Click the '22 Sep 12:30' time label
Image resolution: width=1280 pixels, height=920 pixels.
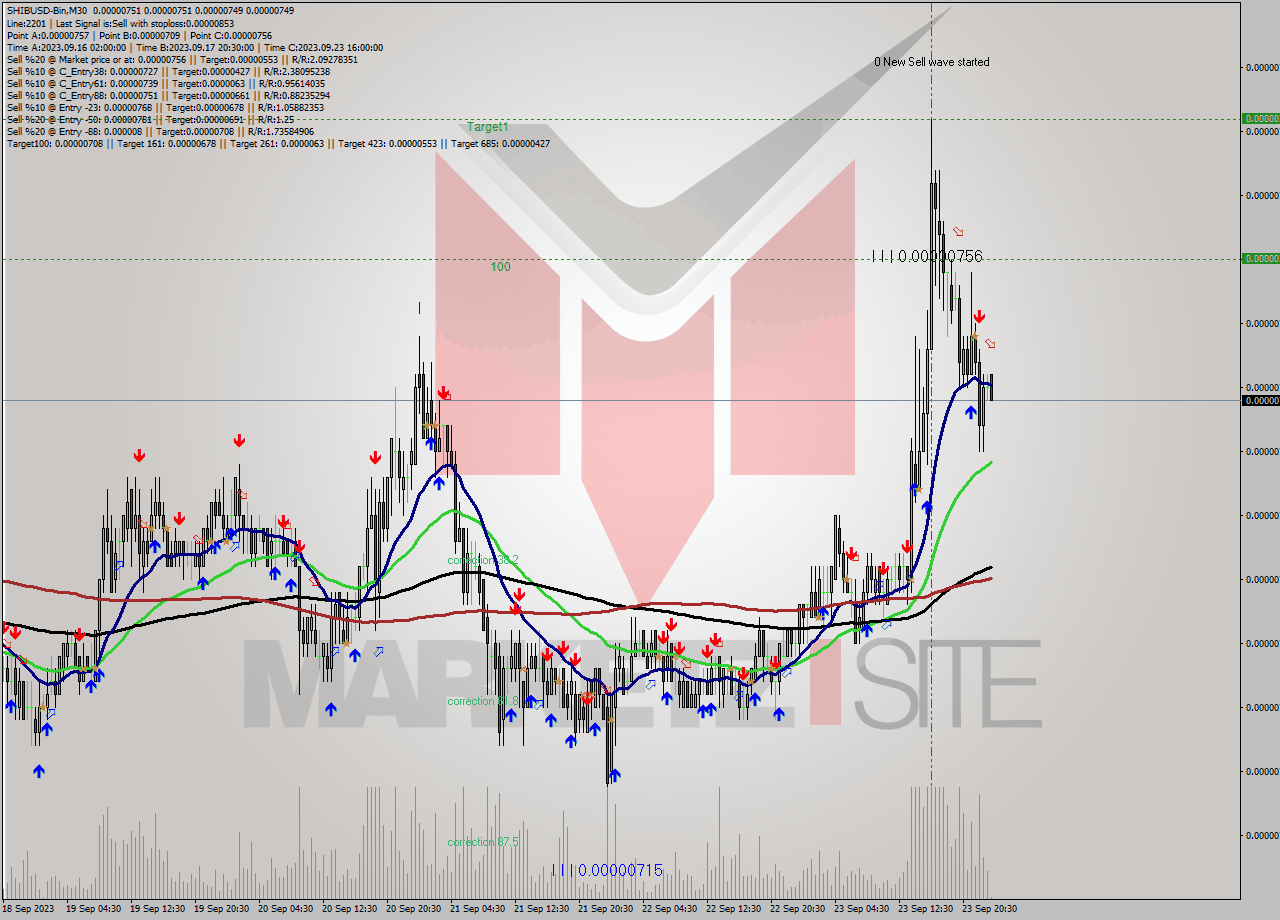(733, 909)
